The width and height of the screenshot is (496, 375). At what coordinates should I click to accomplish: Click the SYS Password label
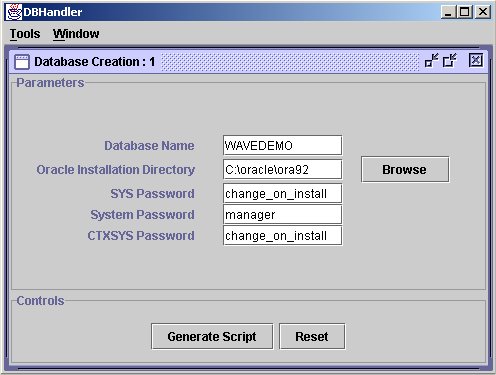coord(152,194)
